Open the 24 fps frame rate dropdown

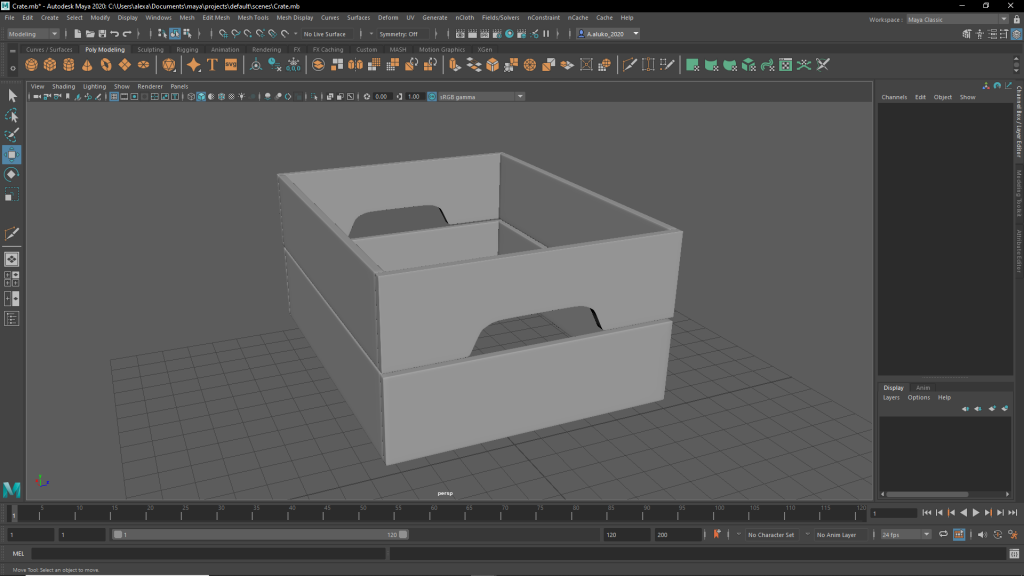(905, 535)
